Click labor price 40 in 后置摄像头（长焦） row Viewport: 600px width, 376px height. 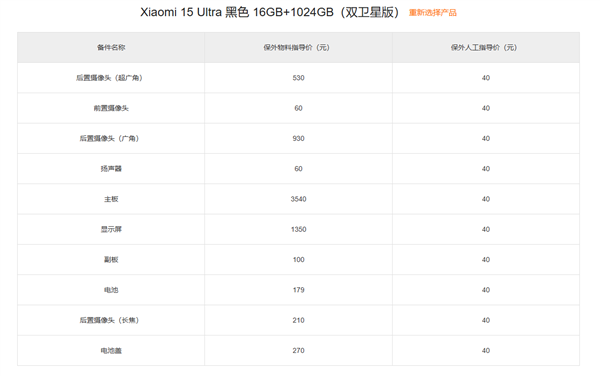coord(486,320)
